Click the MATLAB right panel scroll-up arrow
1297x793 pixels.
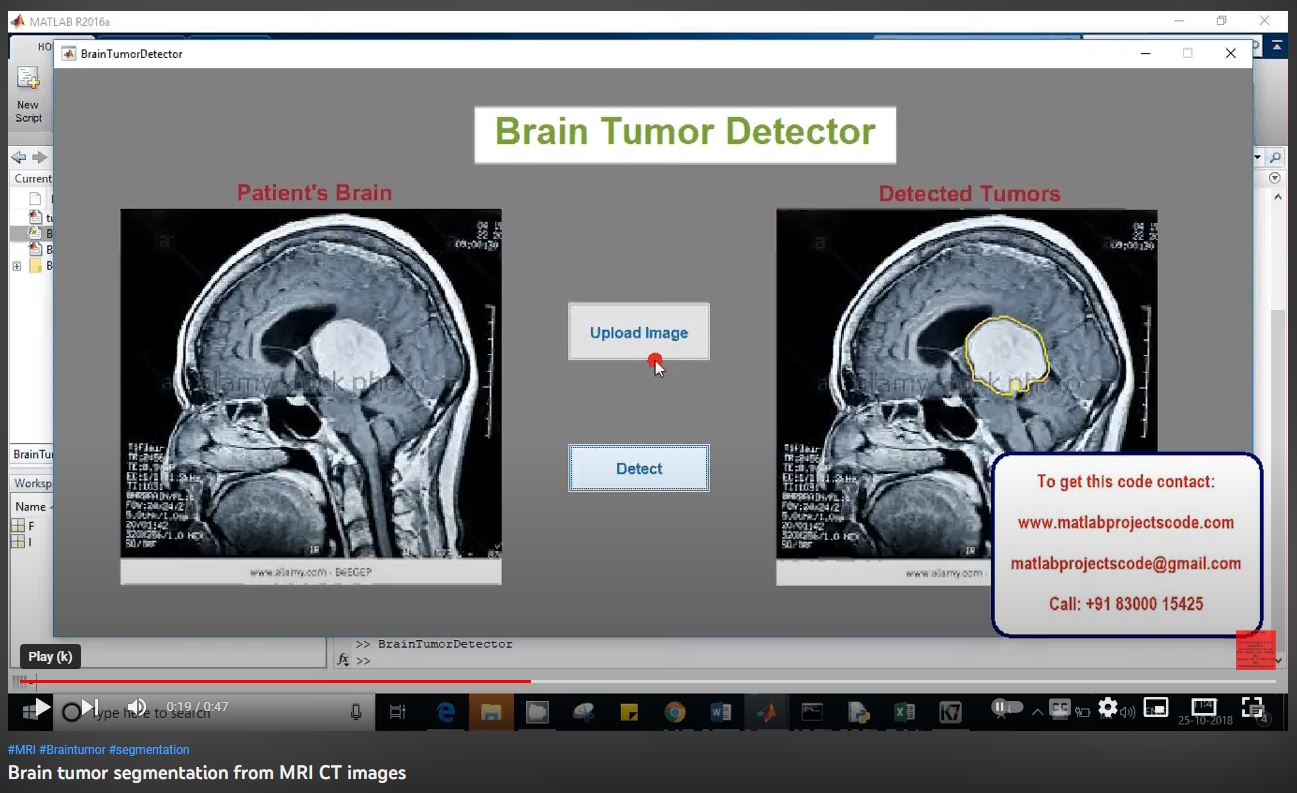pyautogui.click(x=1278, y=198)
